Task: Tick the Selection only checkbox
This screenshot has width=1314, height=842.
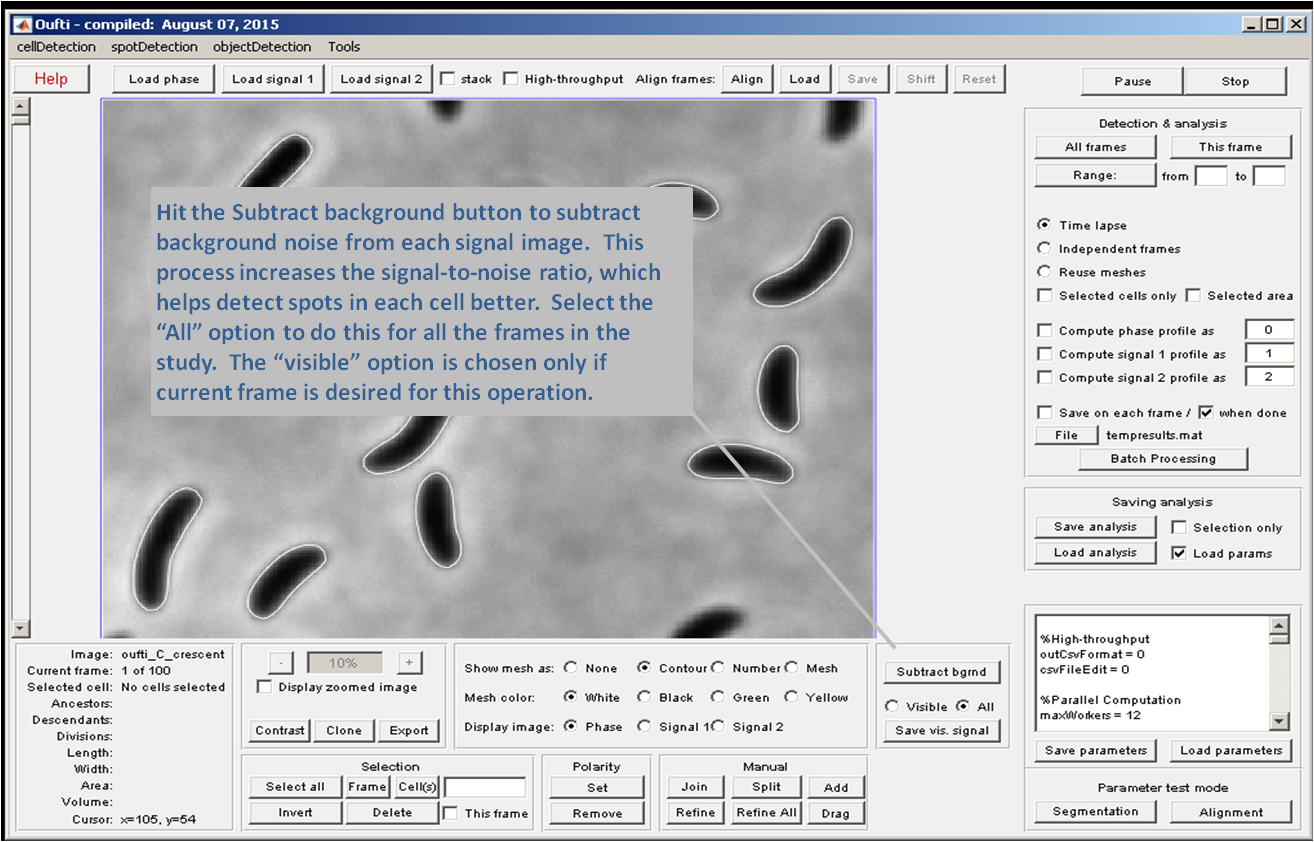Action: (1179, 527)
